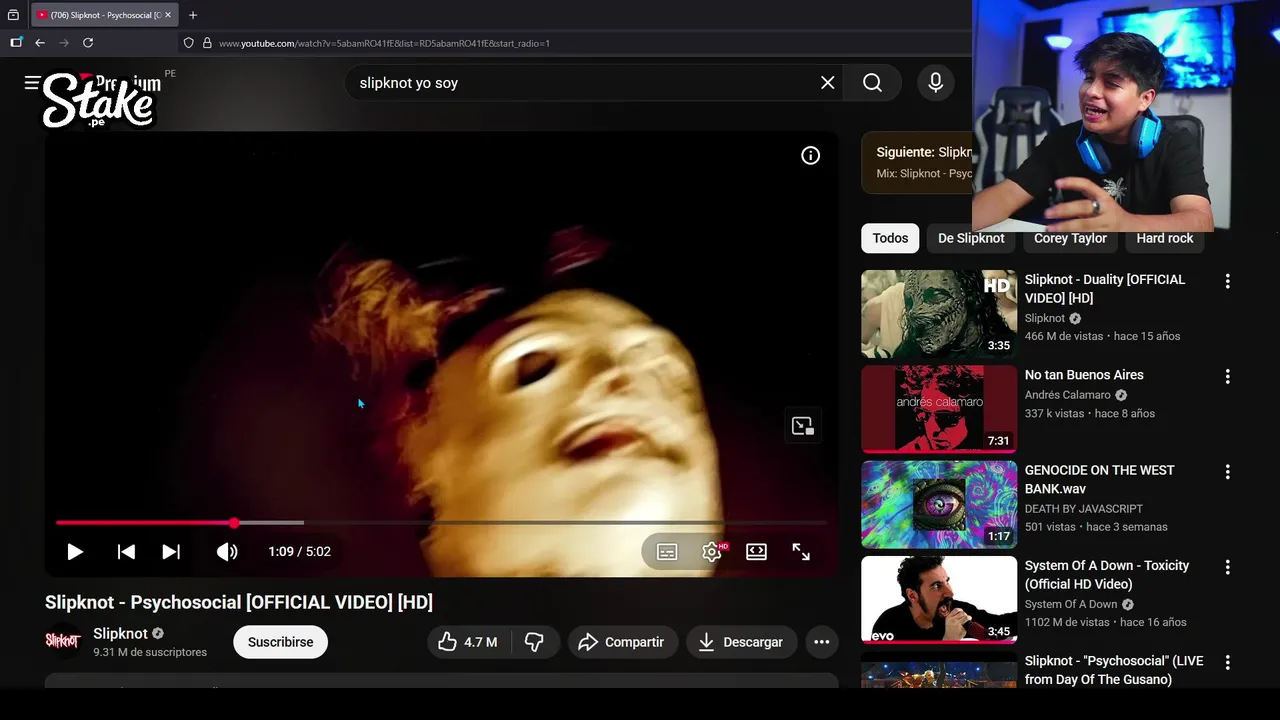Mute the player volume
Image resolution: width=1280 pixels, height=720 pixels.
tap(227, 552)
